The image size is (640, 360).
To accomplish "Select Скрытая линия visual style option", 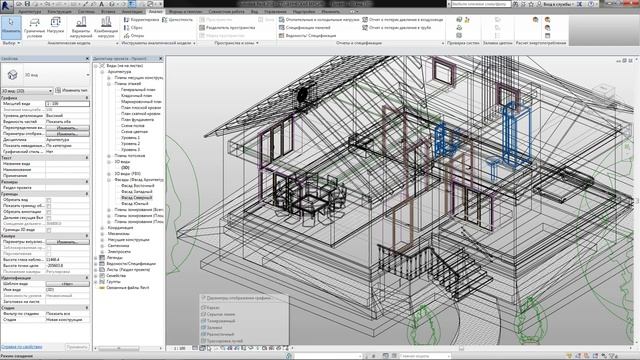I will (x=218, y=314).
